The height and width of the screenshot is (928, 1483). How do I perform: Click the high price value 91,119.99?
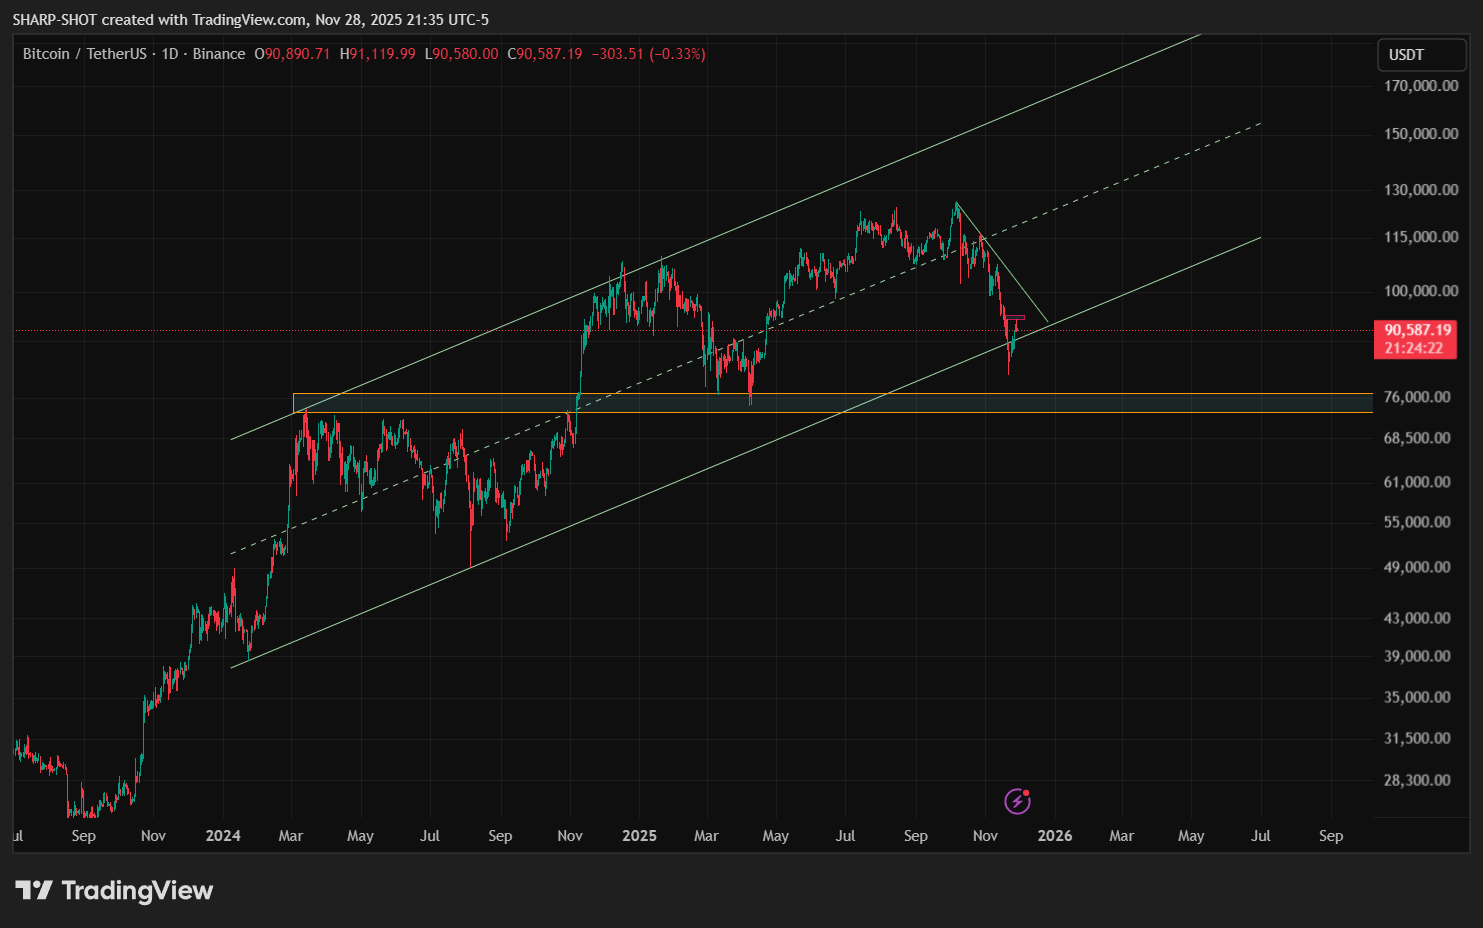[x=382, y=54]
